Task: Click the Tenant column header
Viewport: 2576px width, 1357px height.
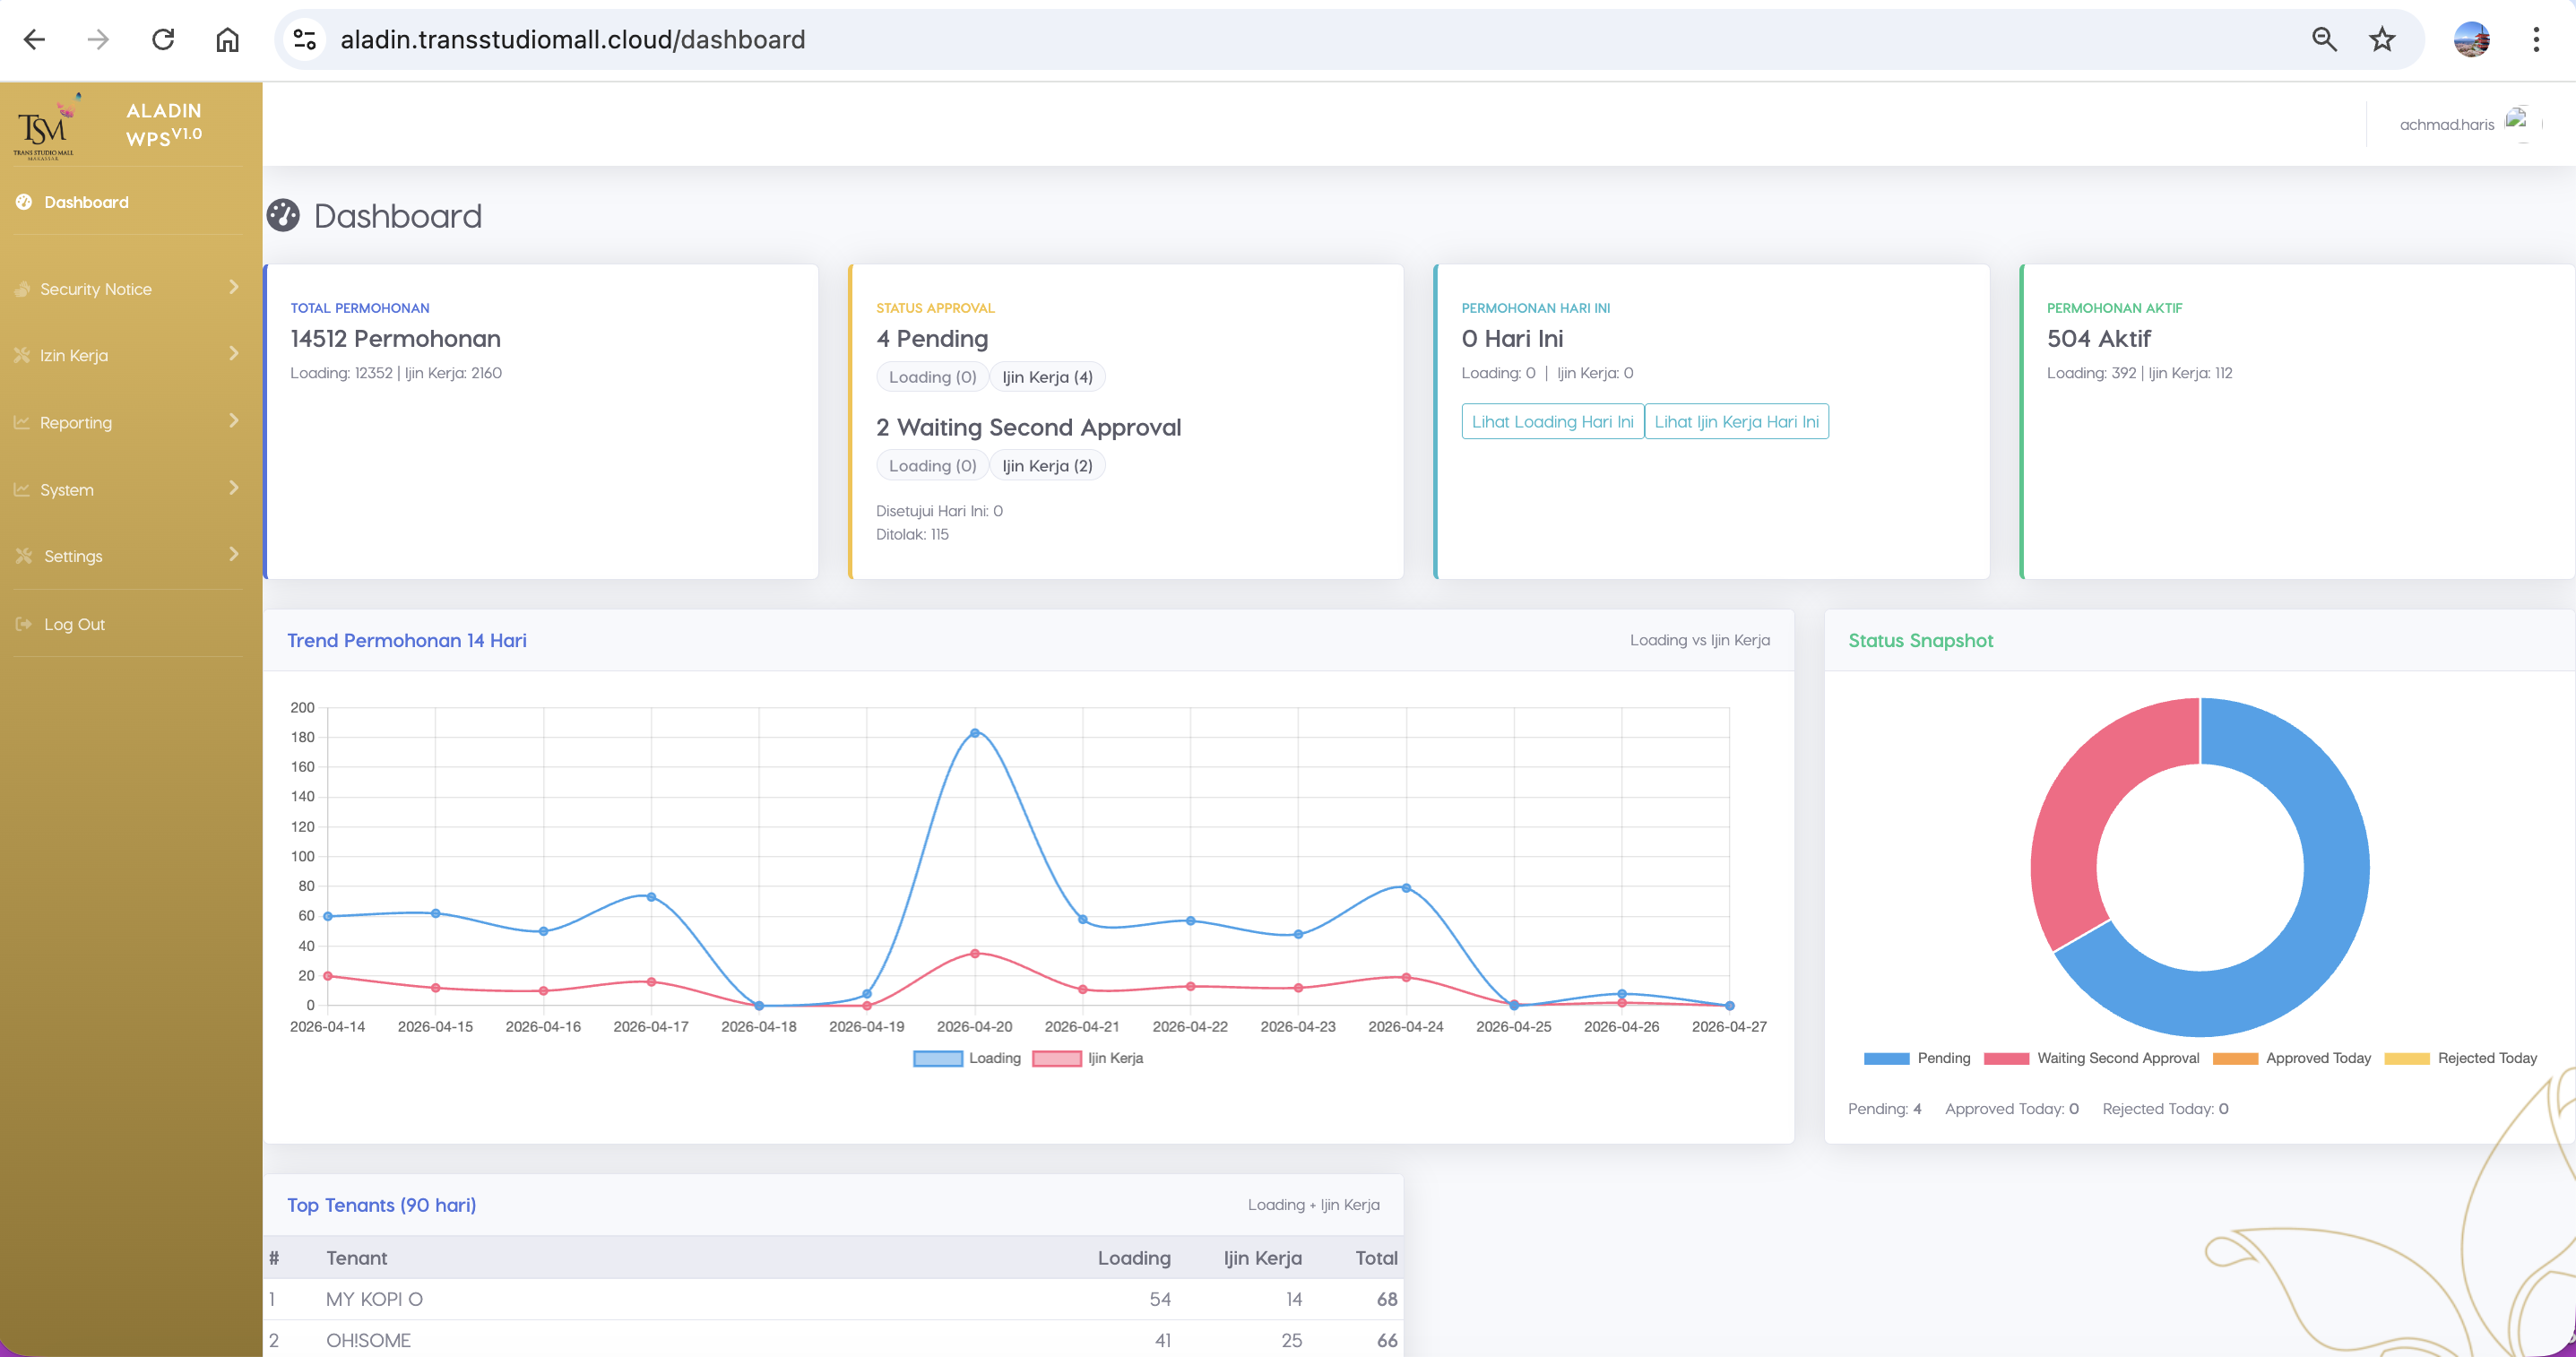Action: point(356,1258)
